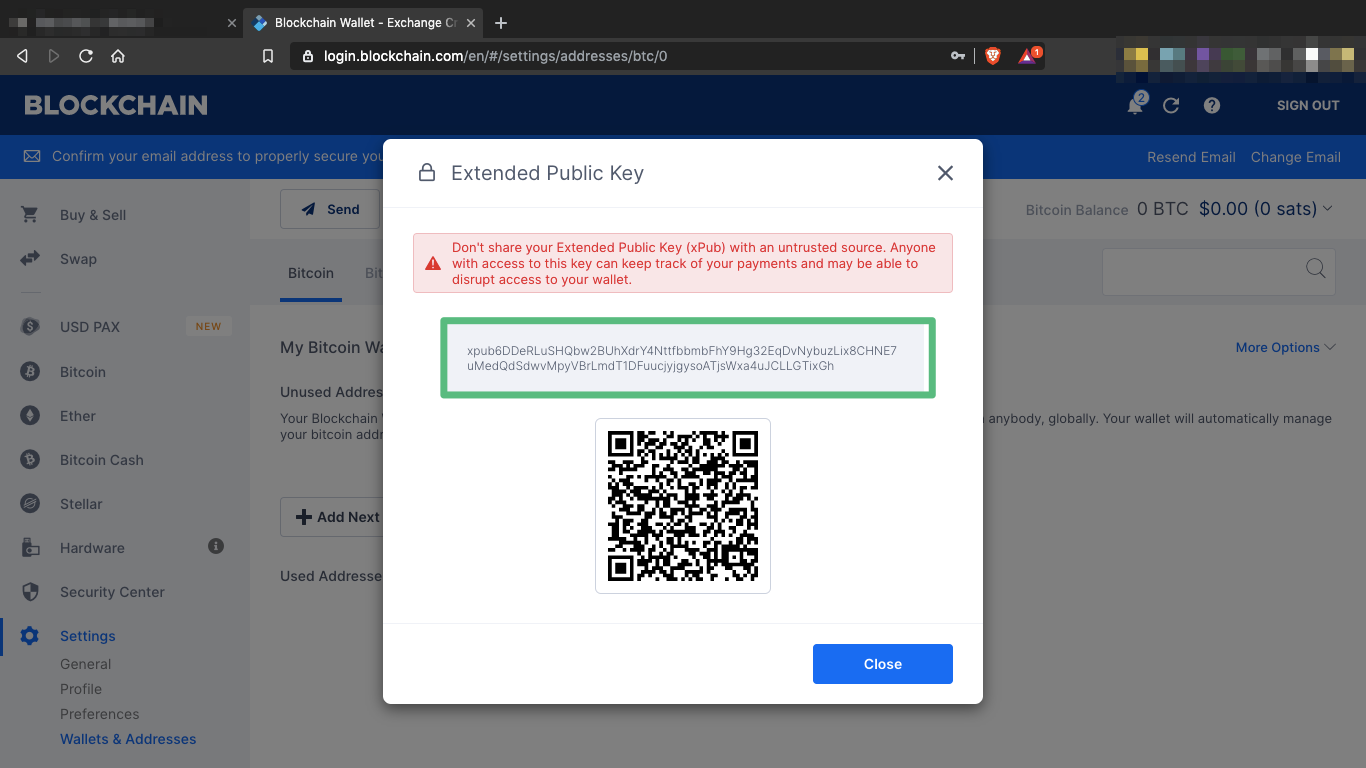Viewport: 1366px width, 768px height.
Task: Click the Stellar coin icon
Action: pos(30,504)
